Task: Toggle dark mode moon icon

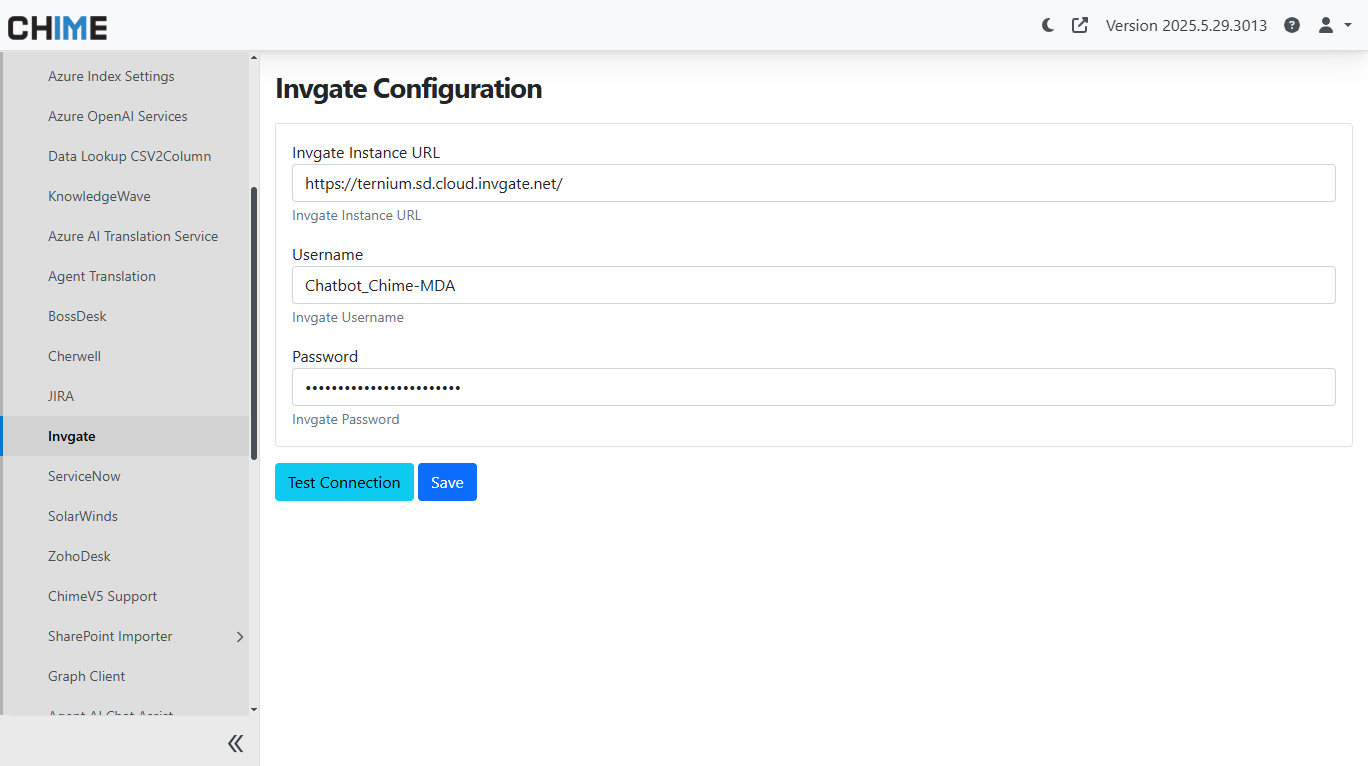Action: 1048,25
